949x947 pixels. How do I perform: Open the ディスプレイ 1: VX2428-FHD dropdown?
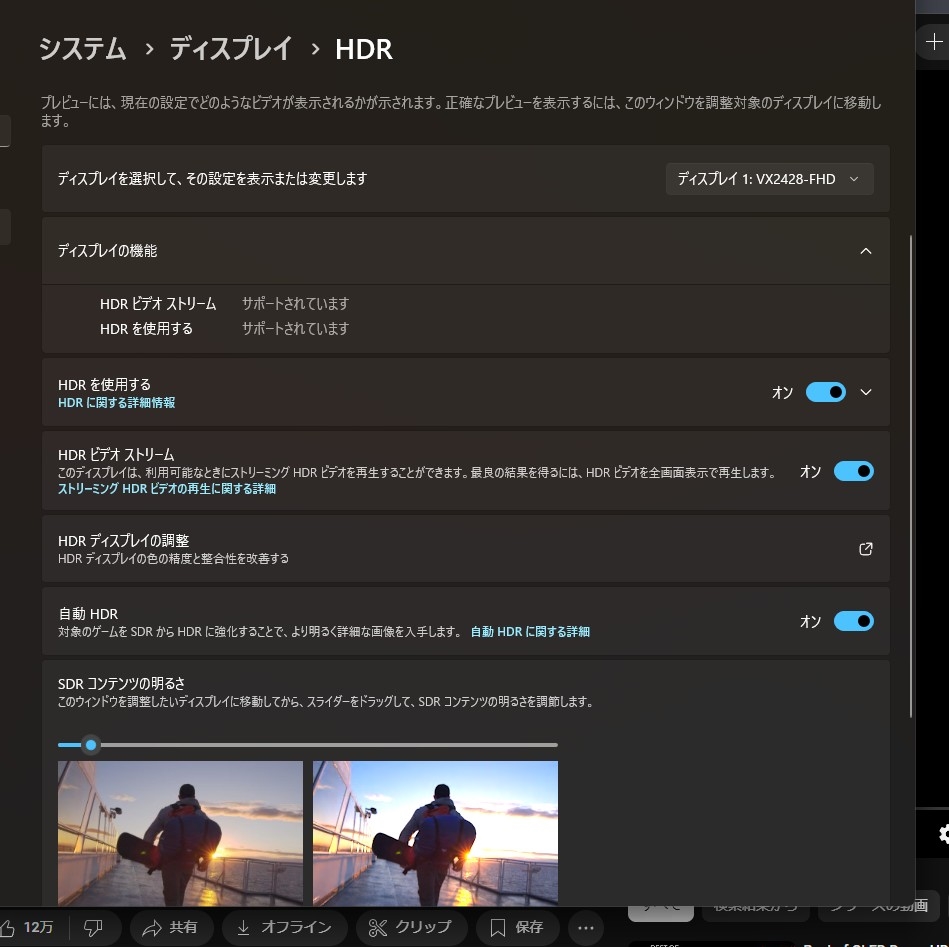pos(769,179)
